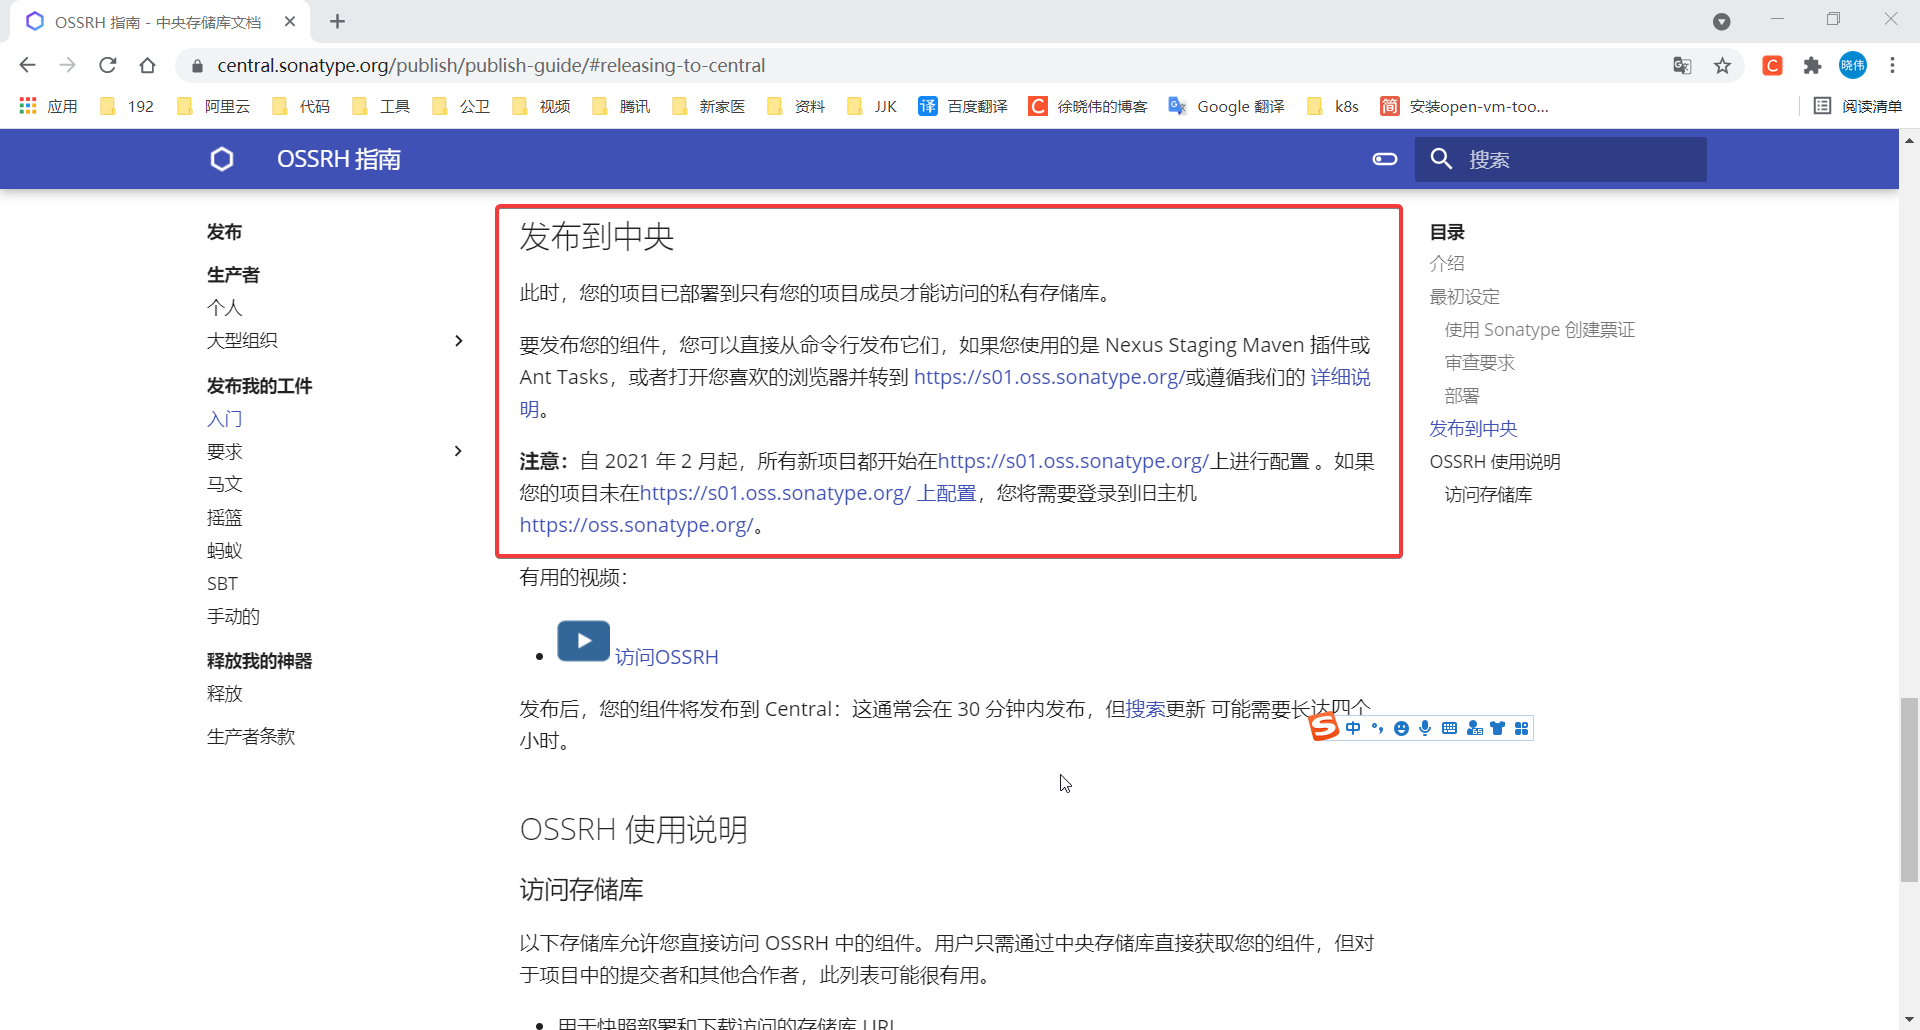Viewport: 1920px width, 1030px height.
Task: Click the Sogou microphone voice input icon
Action: [1425, 728]
